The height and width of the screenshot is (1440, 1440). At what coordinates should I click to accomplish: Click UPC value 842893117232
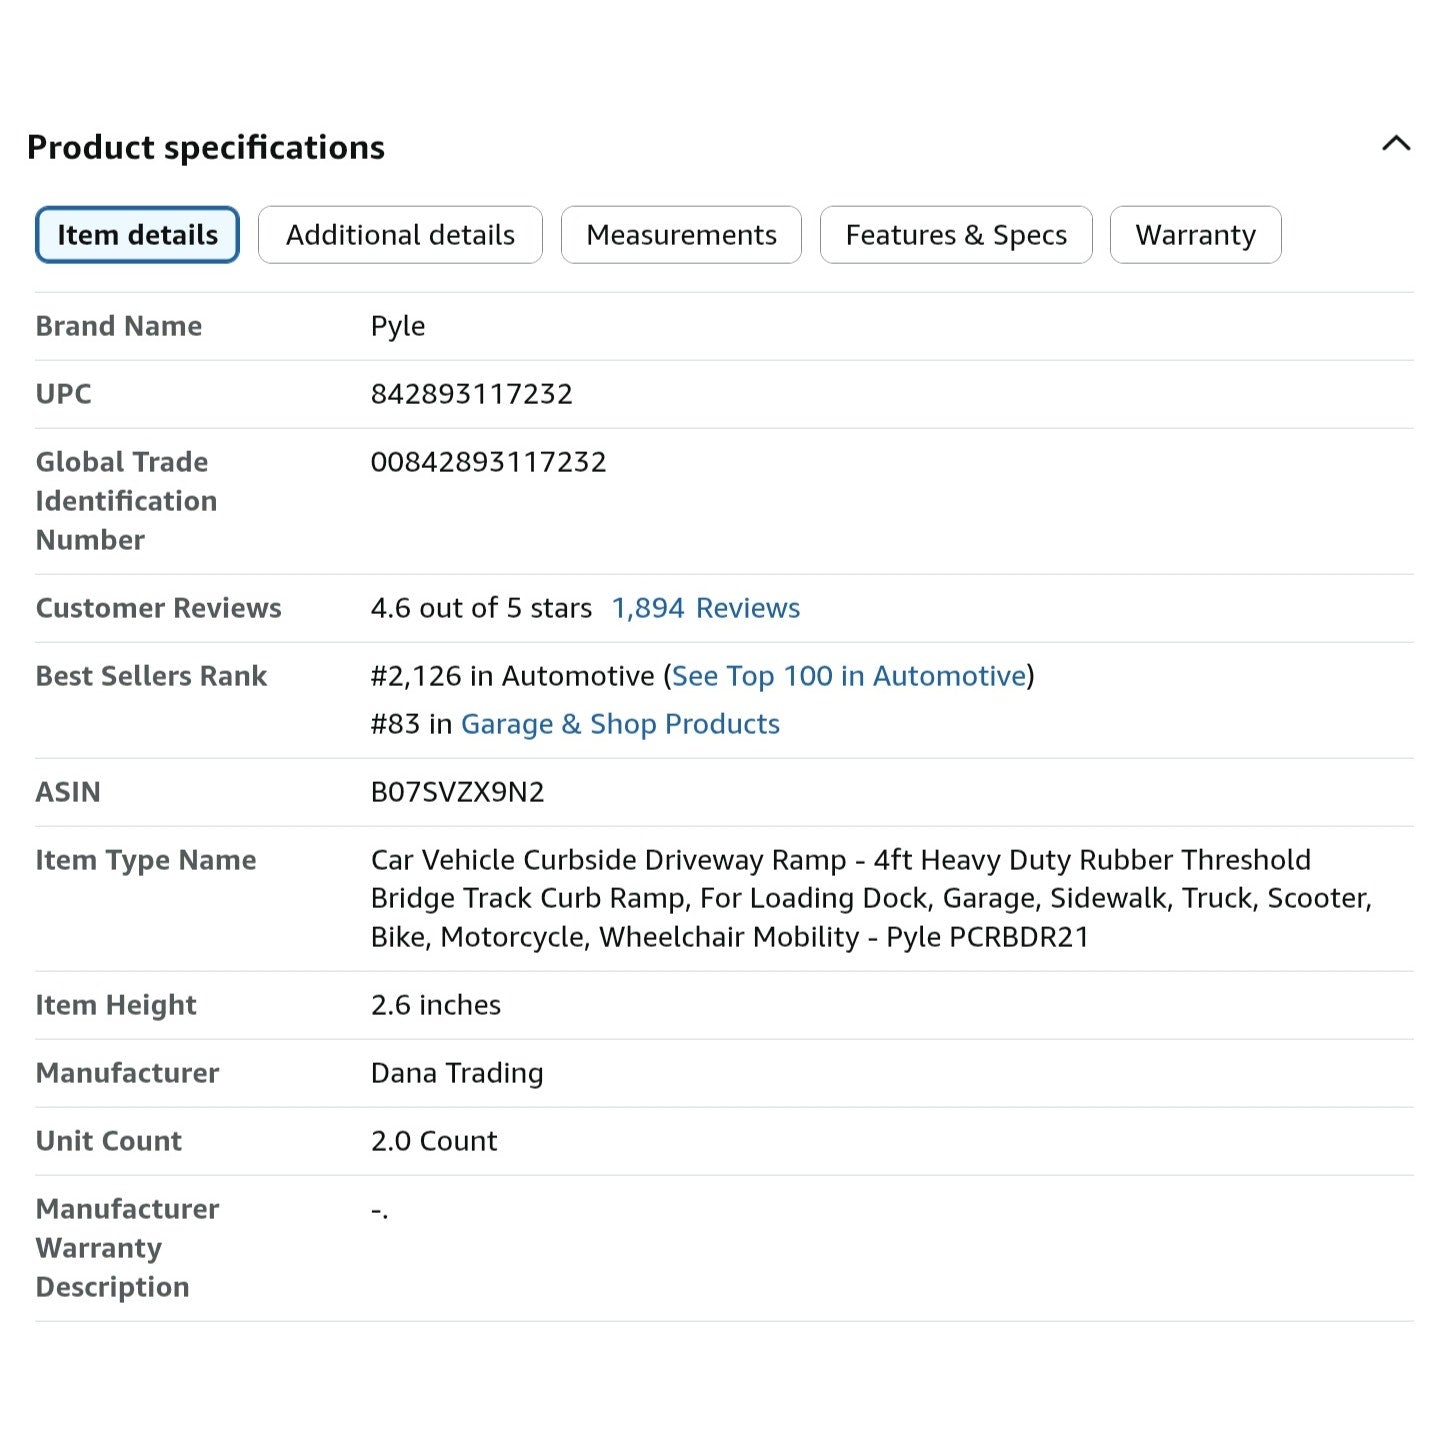(472, 394)
